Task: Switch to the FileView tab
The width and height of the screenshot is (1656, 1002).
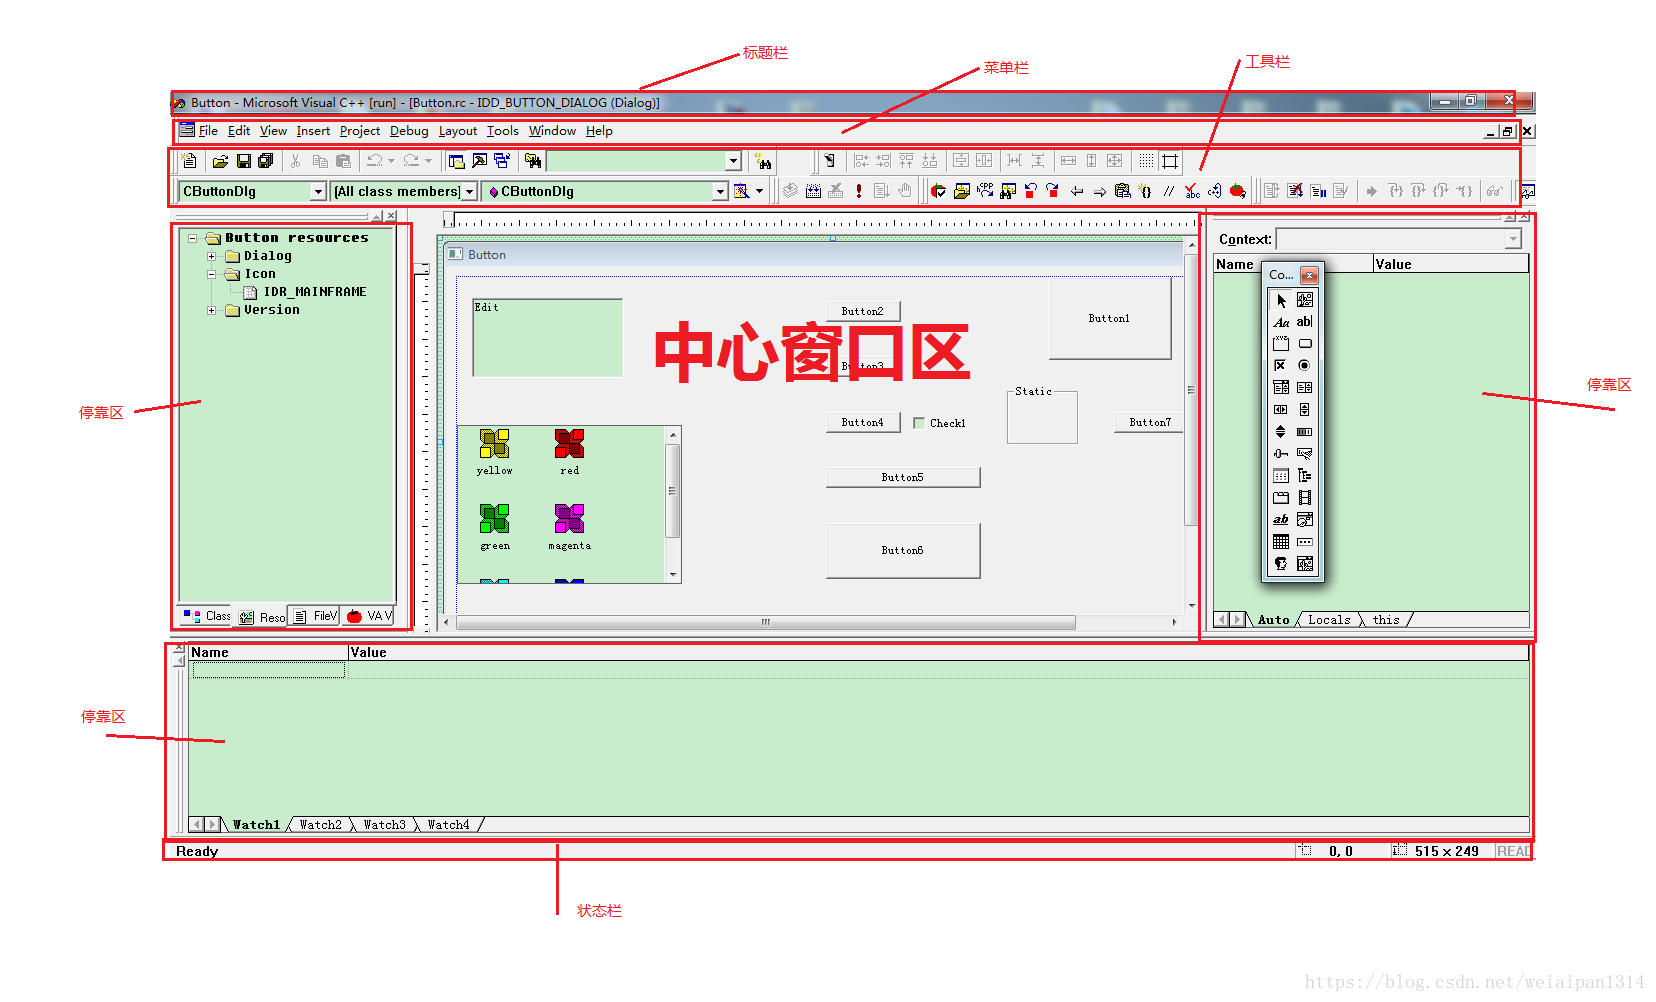Action: [x=314, y=616]
